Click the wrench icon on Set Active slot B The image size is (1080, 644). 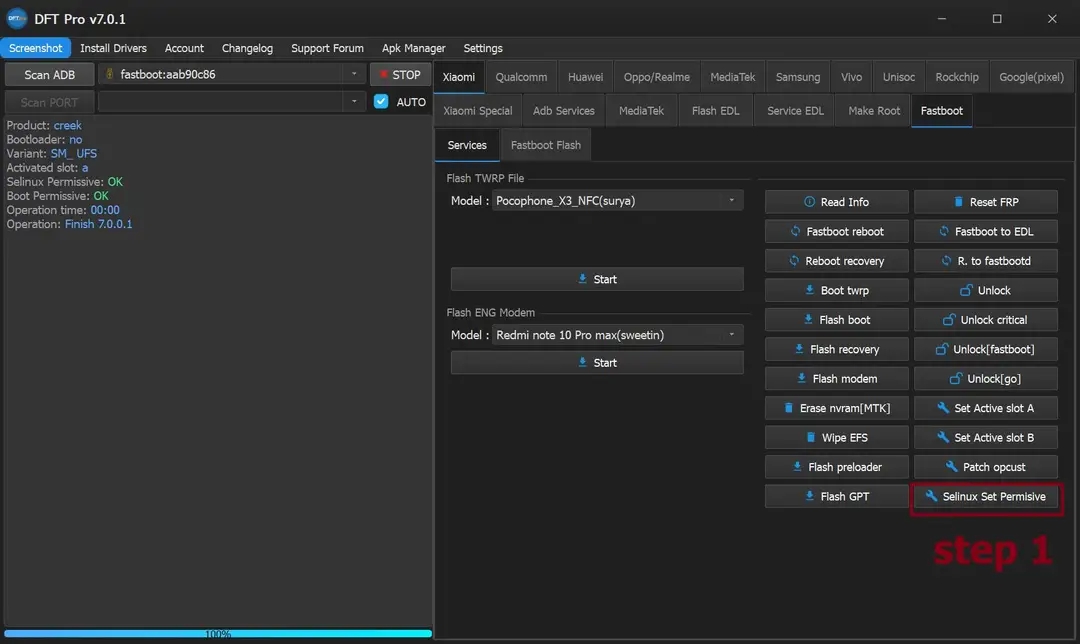pyautogui.click(x=943, y=437)
